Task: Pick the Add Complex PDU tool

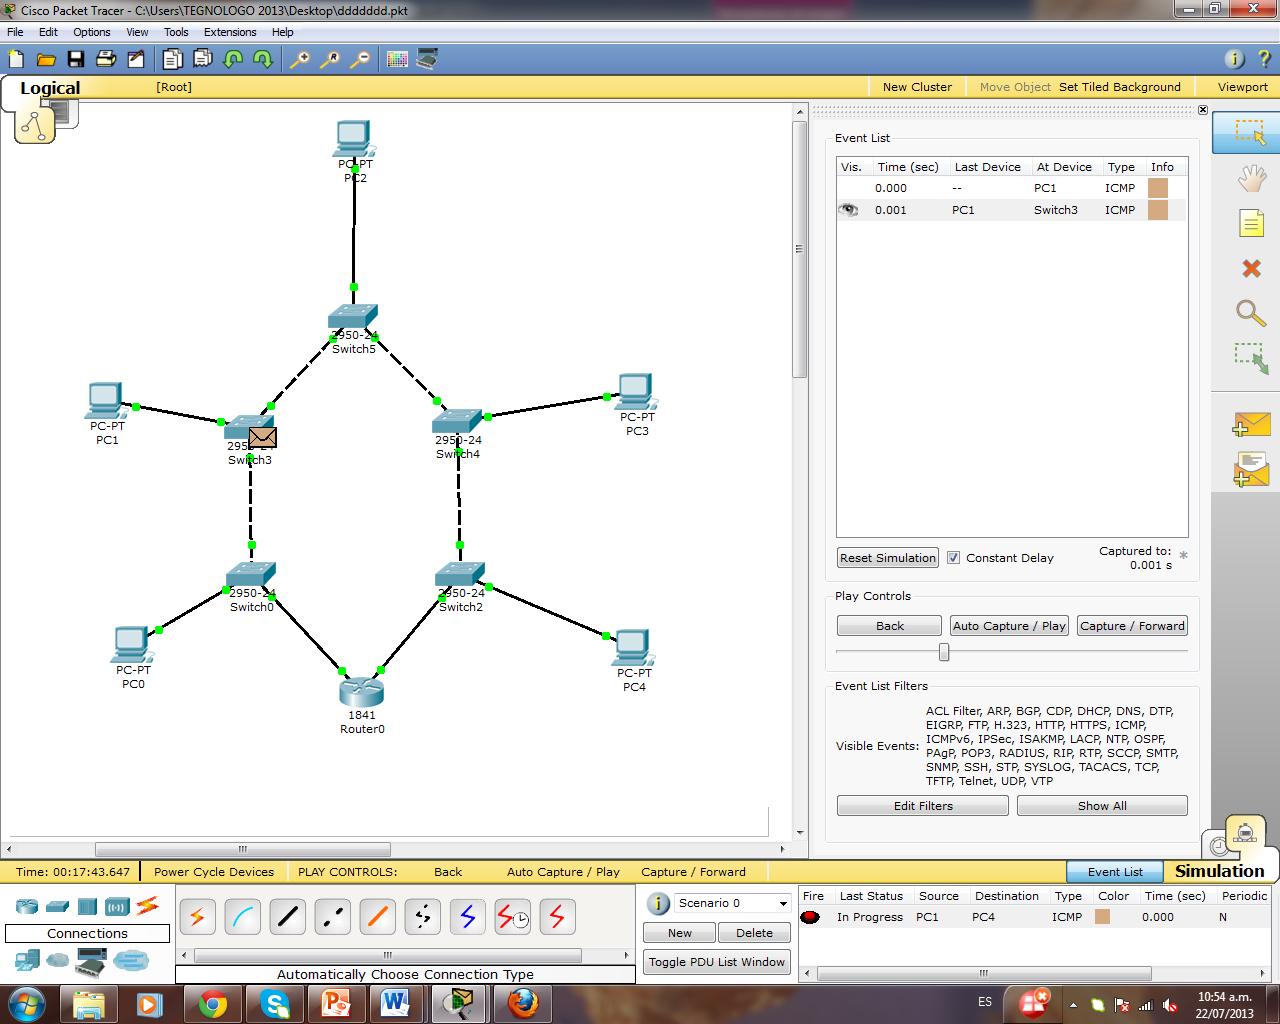Action: [x=1250, y=466]
